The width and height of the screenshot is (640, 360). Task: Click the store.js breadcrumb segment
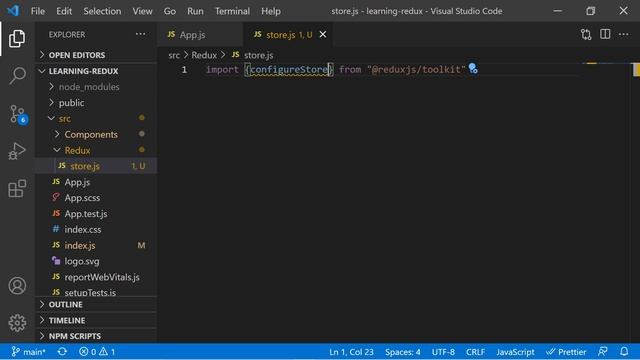pyautogui.click(x=253, y=55)
